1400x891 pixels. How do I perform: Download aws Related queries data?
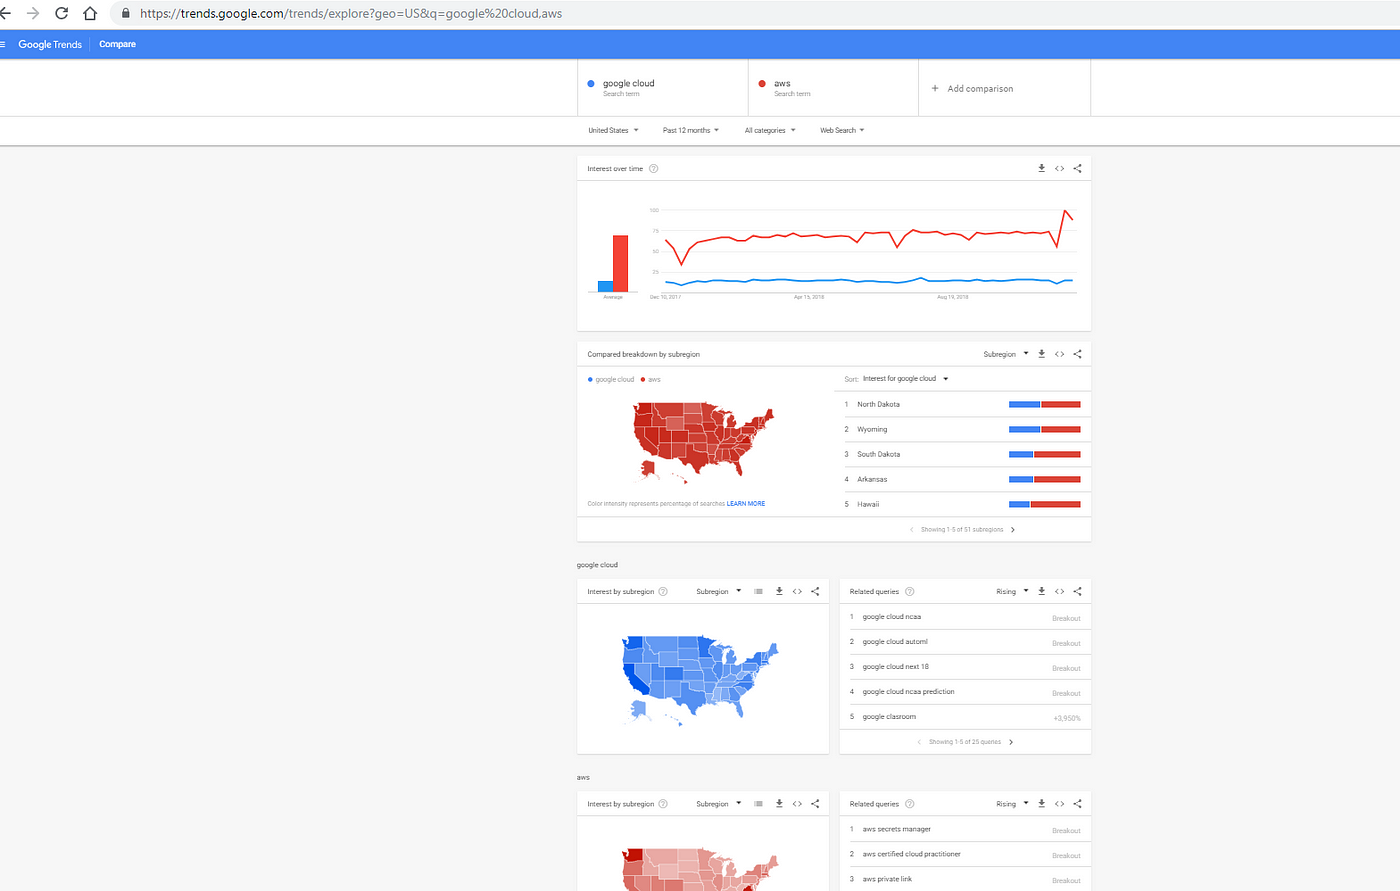[x=1041, y=803]
